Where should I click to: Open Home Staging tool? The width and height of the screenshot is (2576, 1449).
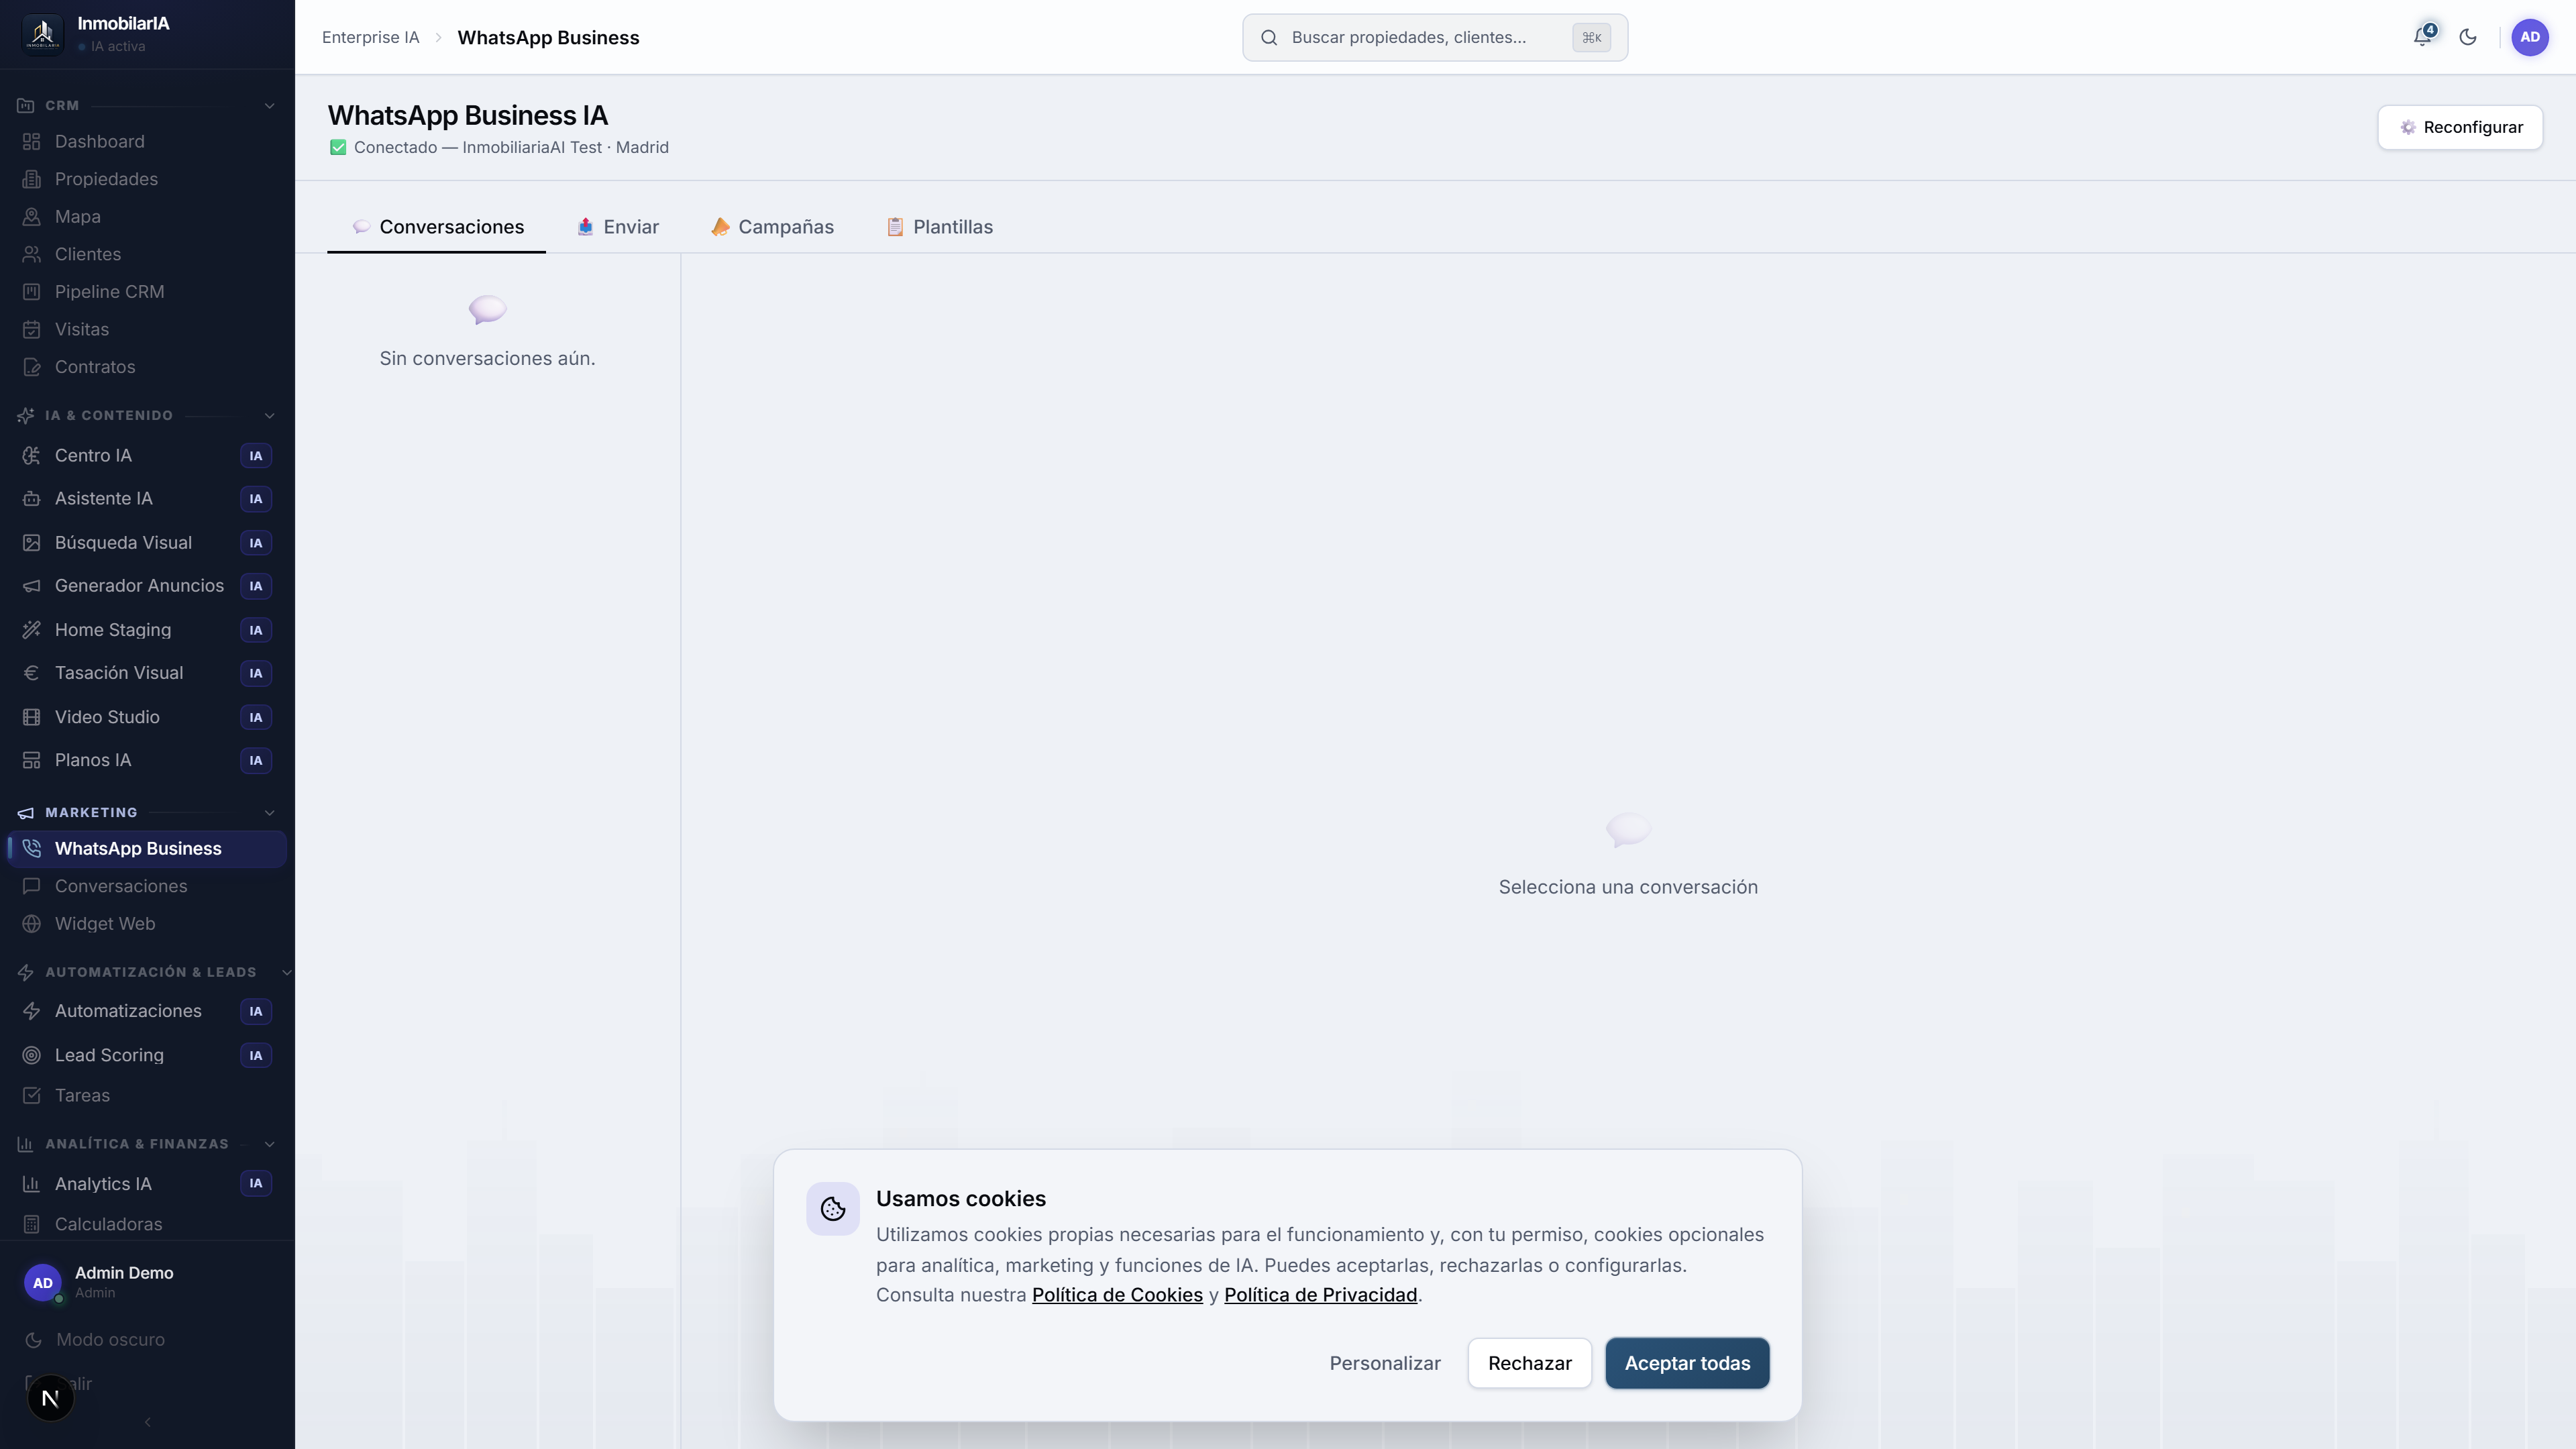(147, 629)
